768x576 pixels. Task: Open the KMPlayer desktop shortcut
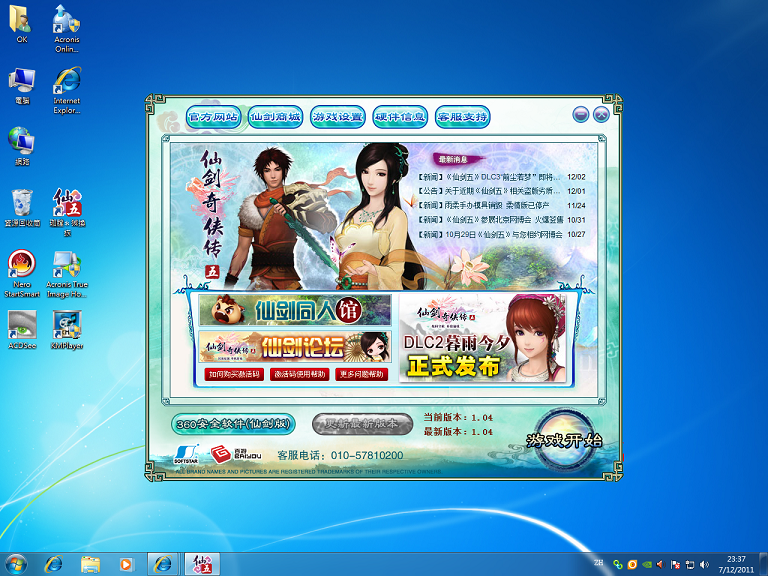pos(67,328)
